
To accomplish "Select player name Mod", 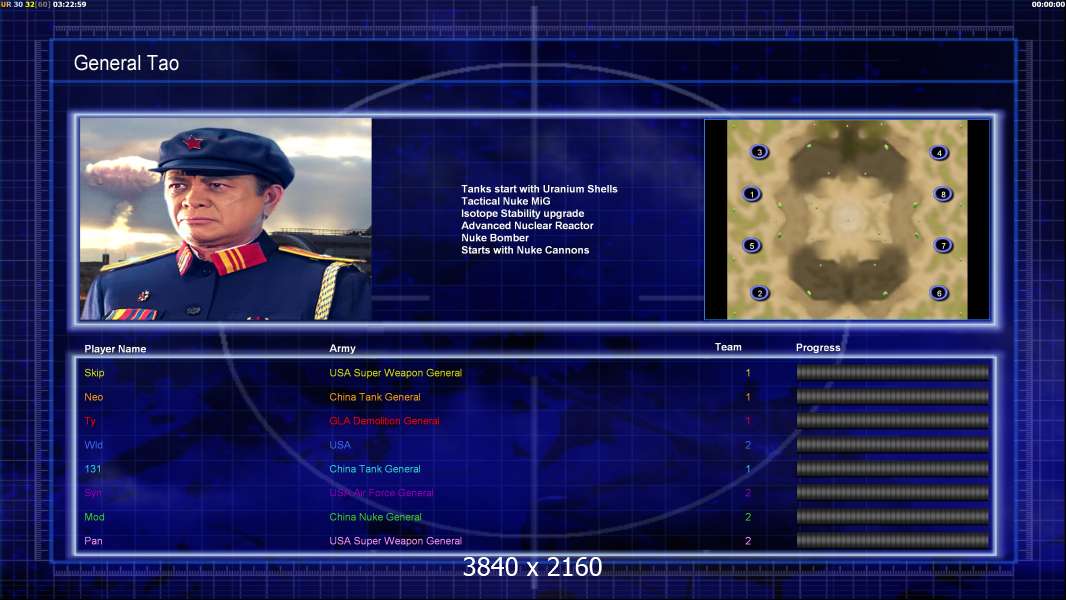I will pyautogui.click(x=94, y=517).
